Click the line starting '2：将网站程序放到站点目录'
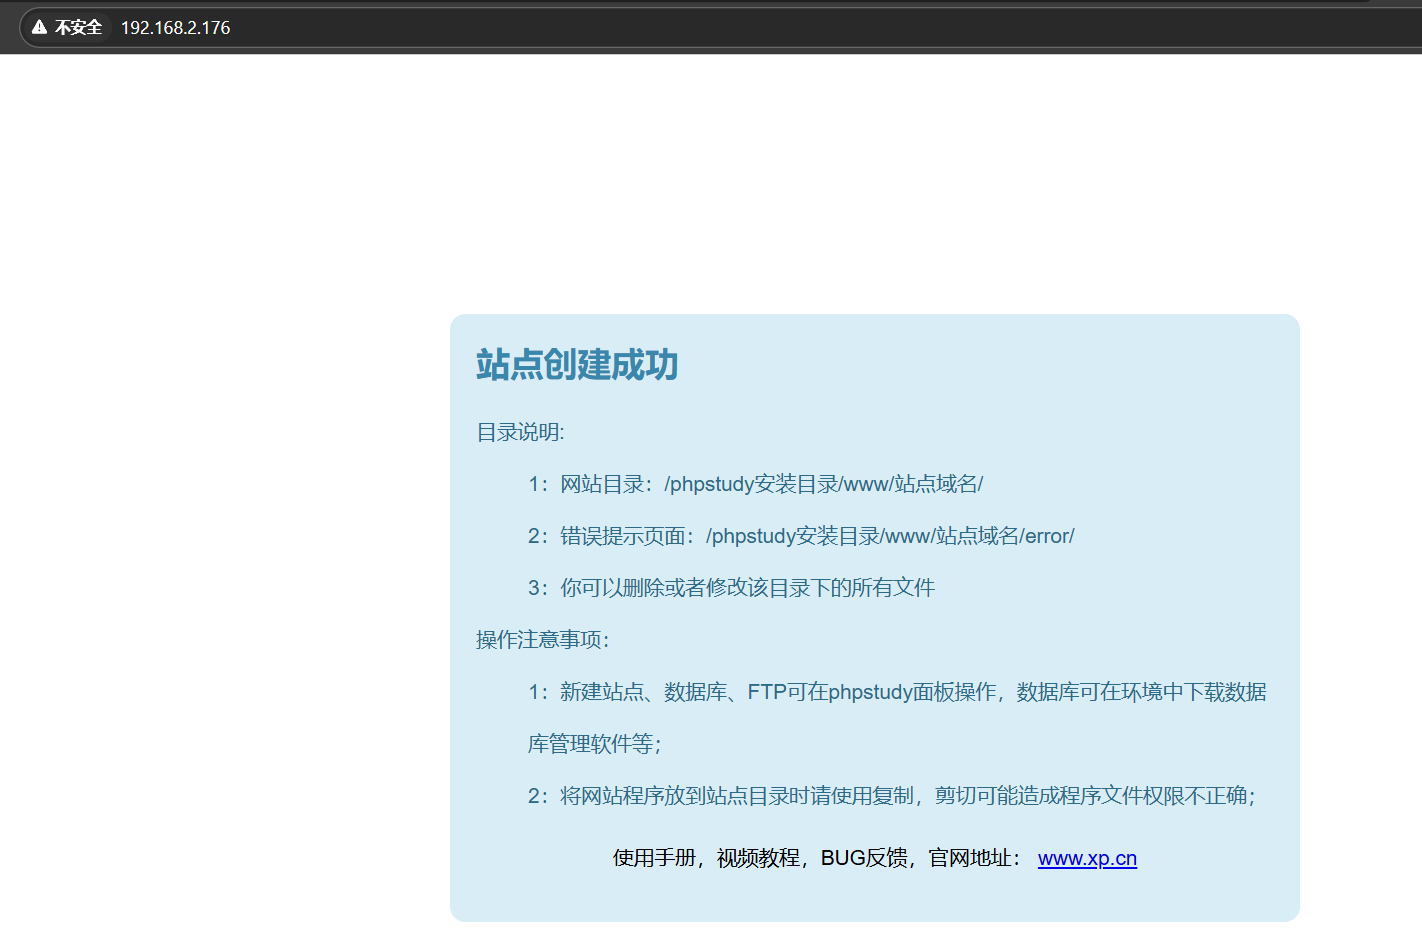1422x947 pixels. 892,796
